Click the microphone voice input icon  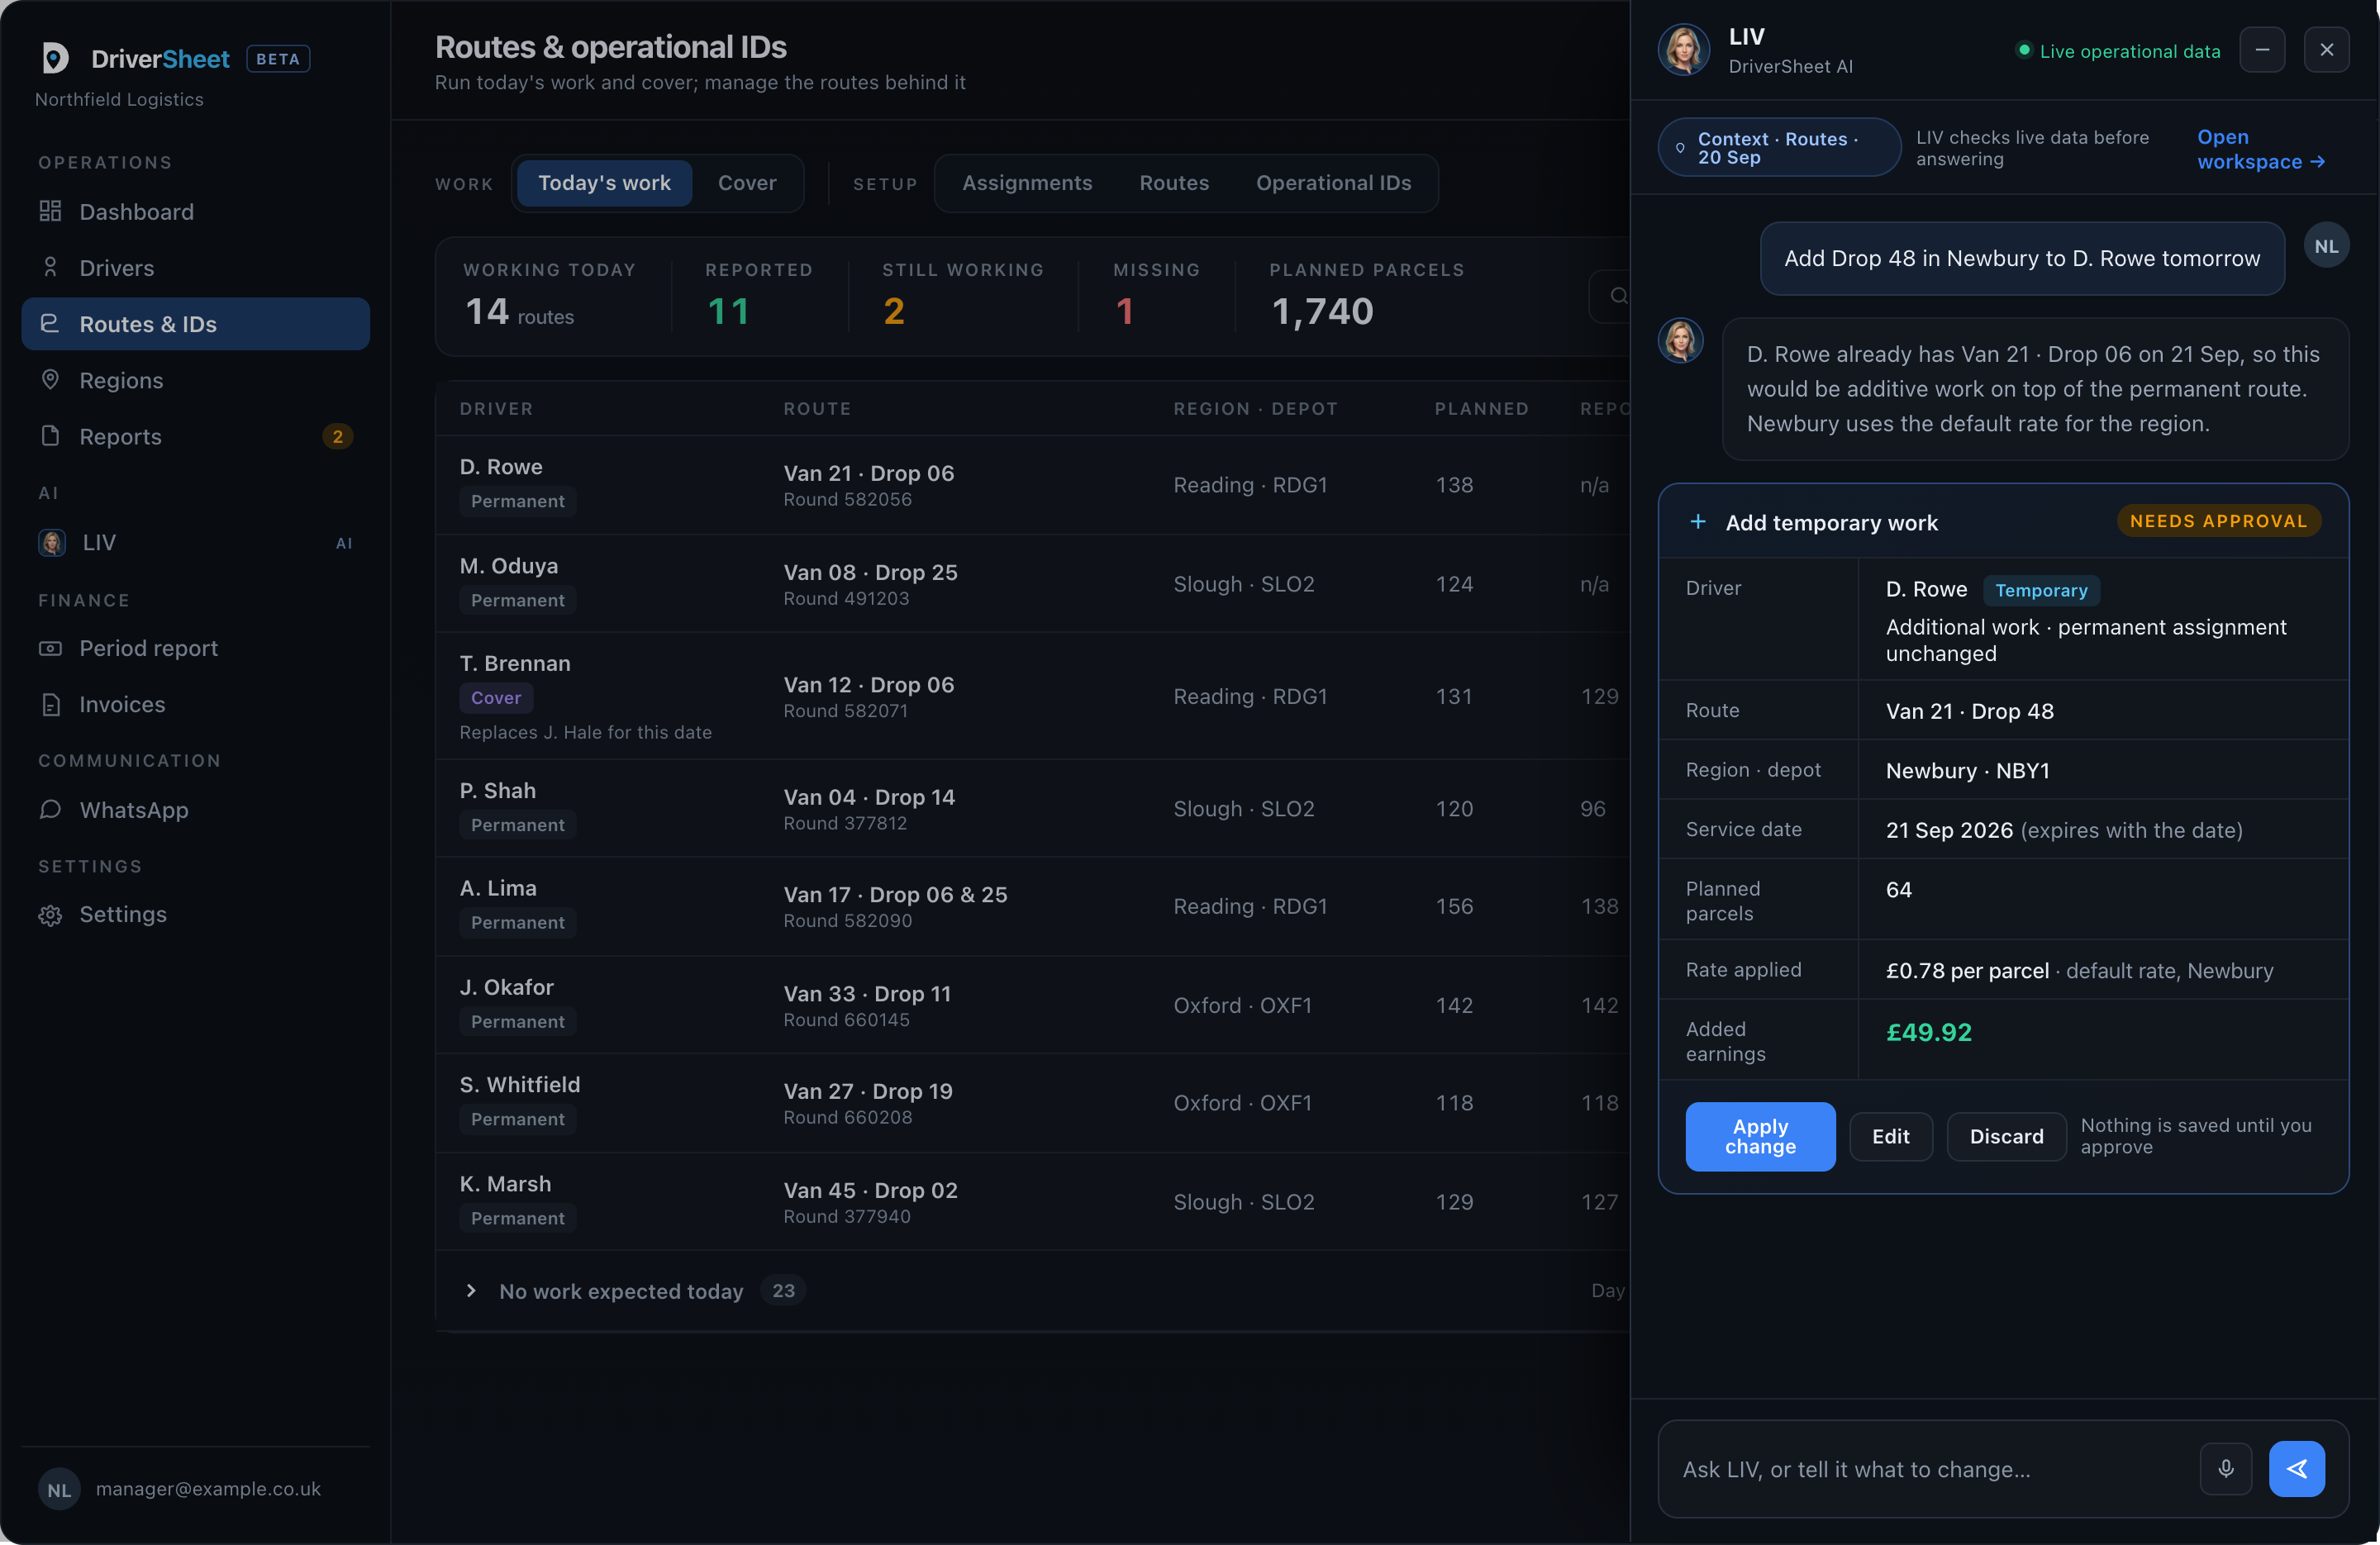[2225, 1468]
